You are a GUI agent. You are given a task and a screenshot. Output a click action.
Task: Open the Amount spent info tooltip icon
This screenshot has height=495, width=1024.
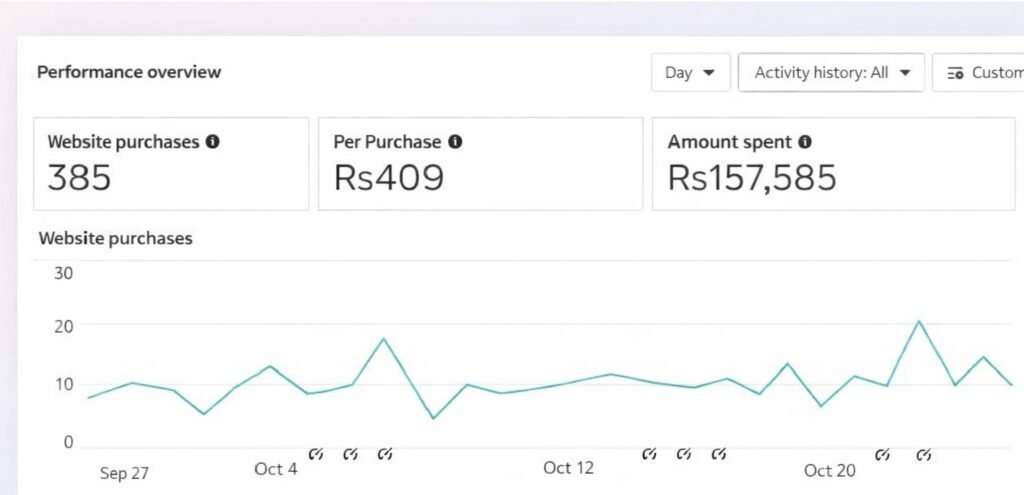coord(805,142)
